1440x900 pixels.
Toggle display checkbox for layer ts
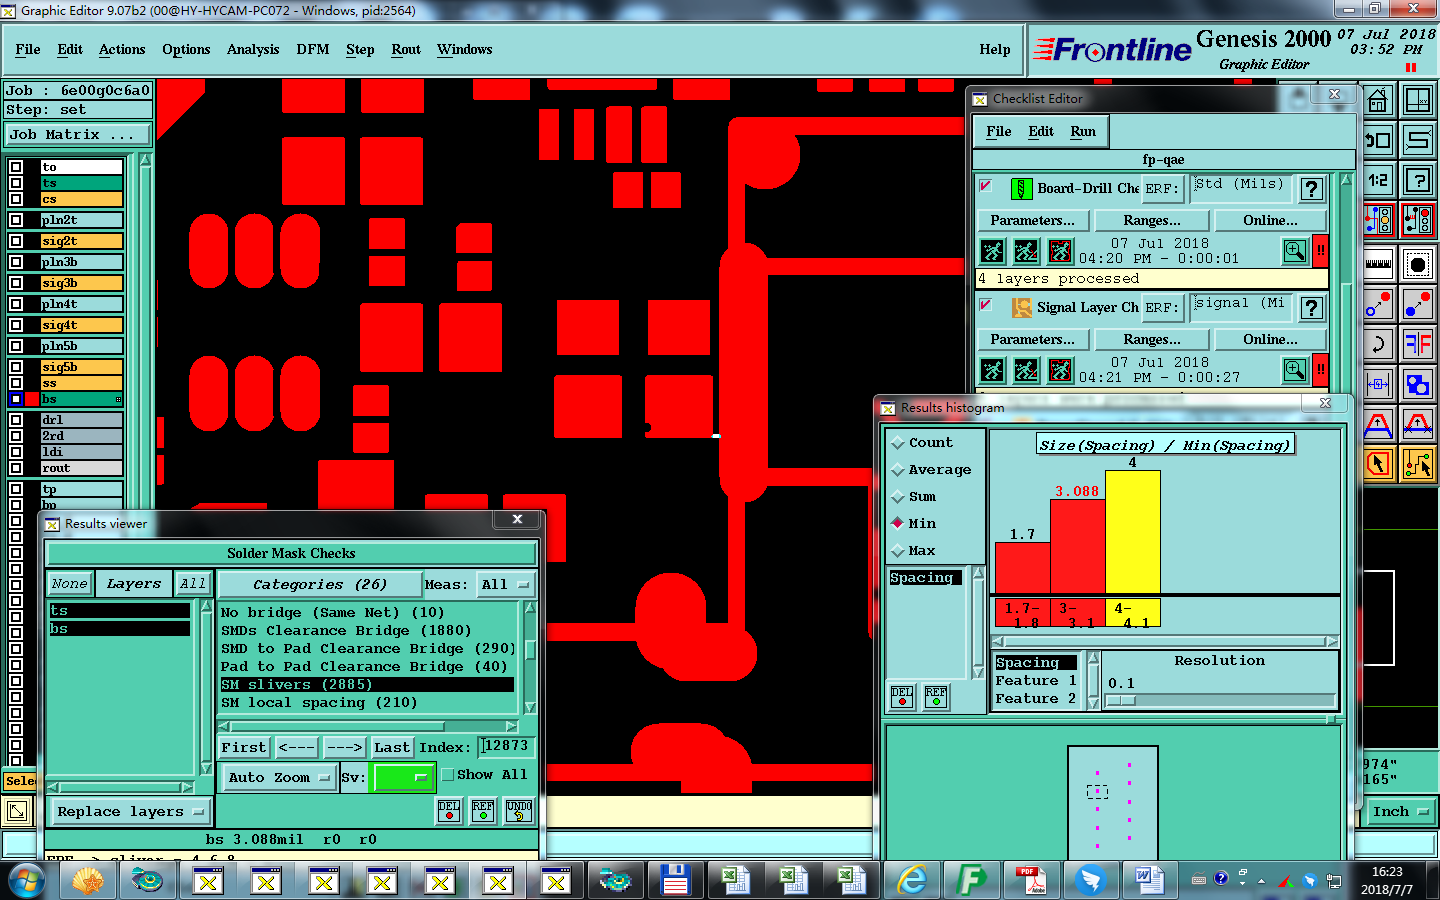click(x=16, y=183)
